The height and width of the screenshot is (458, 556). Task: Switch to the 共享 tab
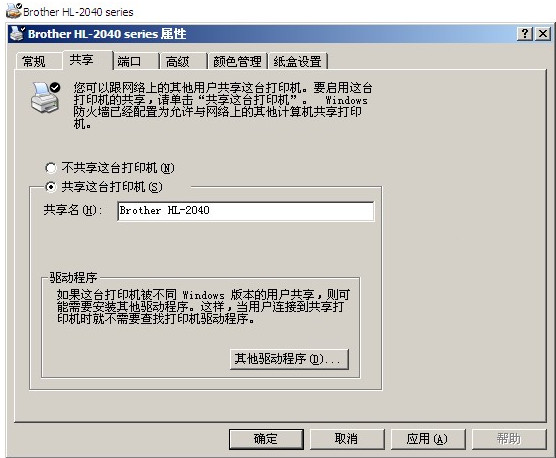coord(81,60)
